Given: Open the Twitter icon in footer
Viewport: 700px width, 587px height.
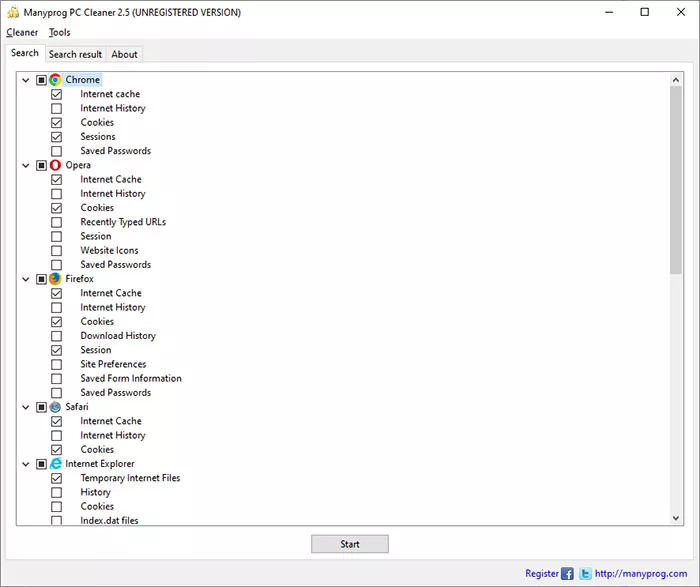Looking at the screenshot, I should (585, 574).
